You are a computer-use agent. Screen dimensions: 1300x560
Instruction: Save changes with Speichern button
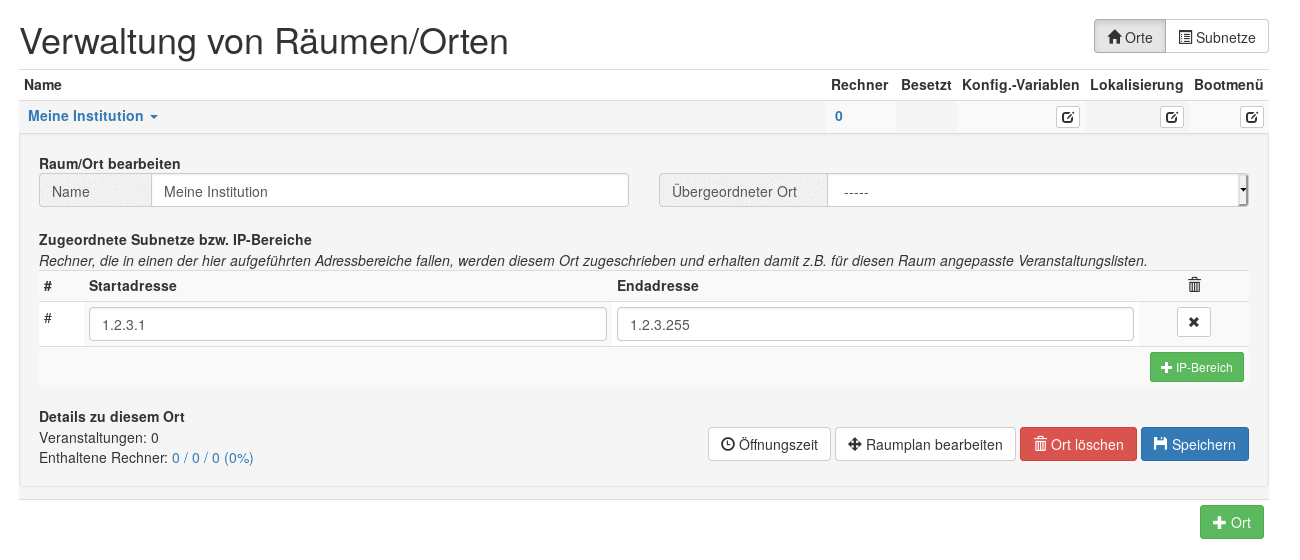[1194, 444]
